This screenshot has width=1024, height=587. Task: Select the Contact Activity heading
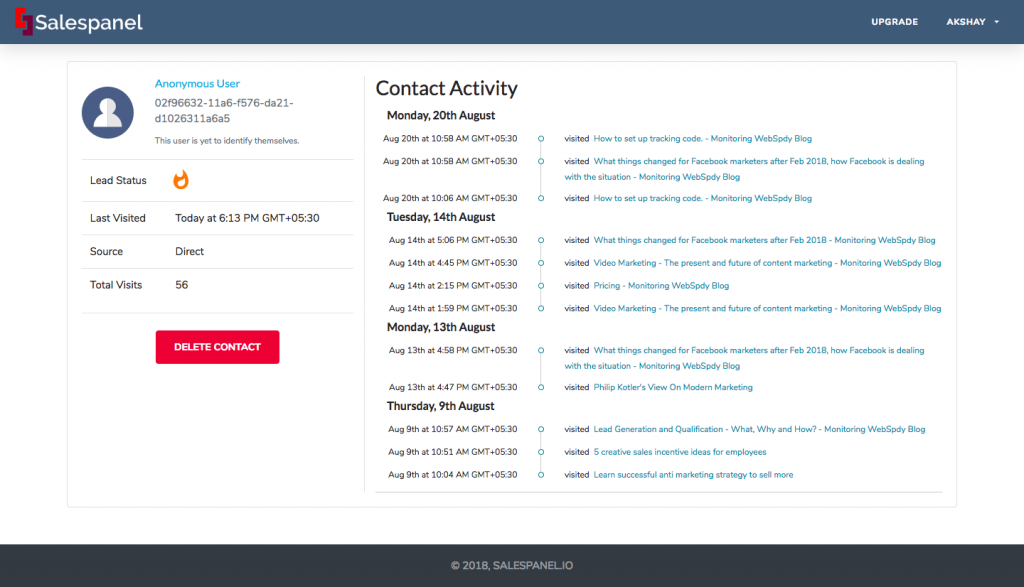coord(446,89)
